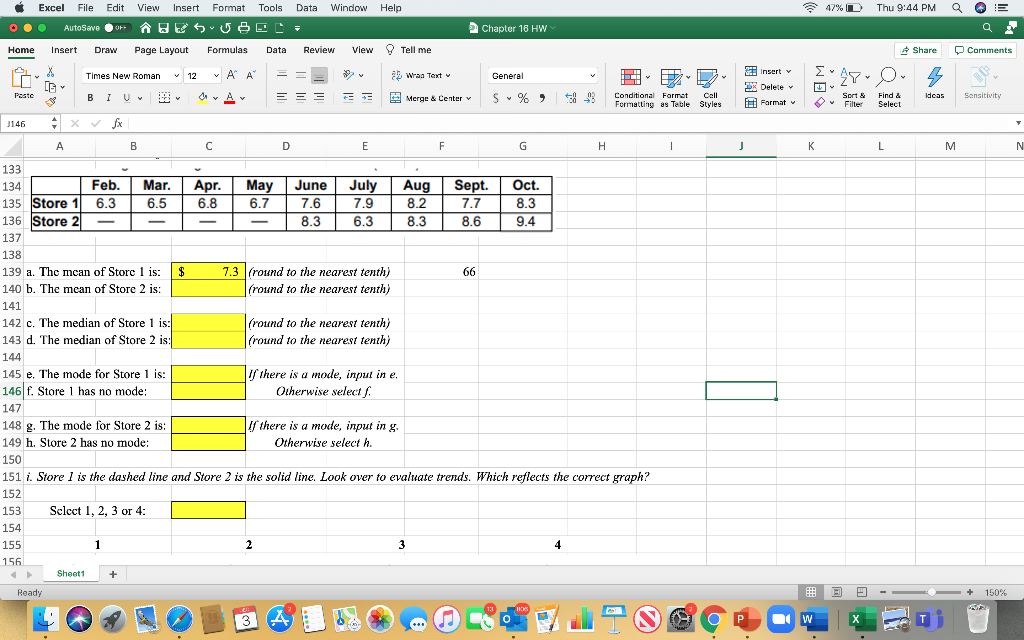Open the font size dropdown
This screenshot has width=1024, height=640.
pos(216,75)
